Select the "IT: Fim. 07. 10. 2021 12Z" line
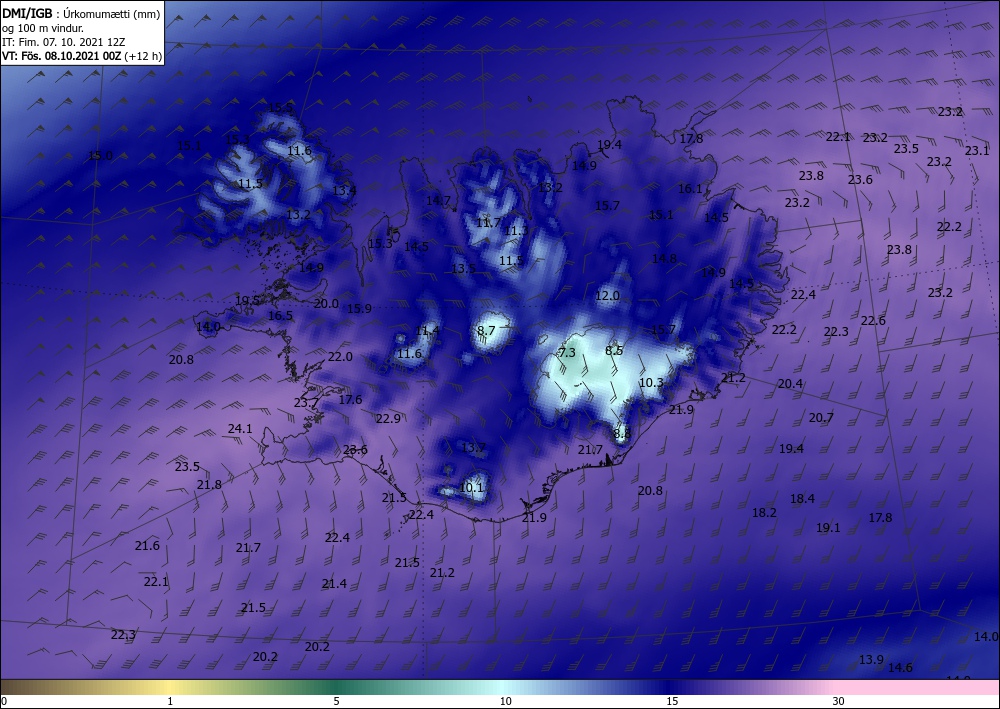Viewport: 1000px width, 709px height. pos(63,42)
